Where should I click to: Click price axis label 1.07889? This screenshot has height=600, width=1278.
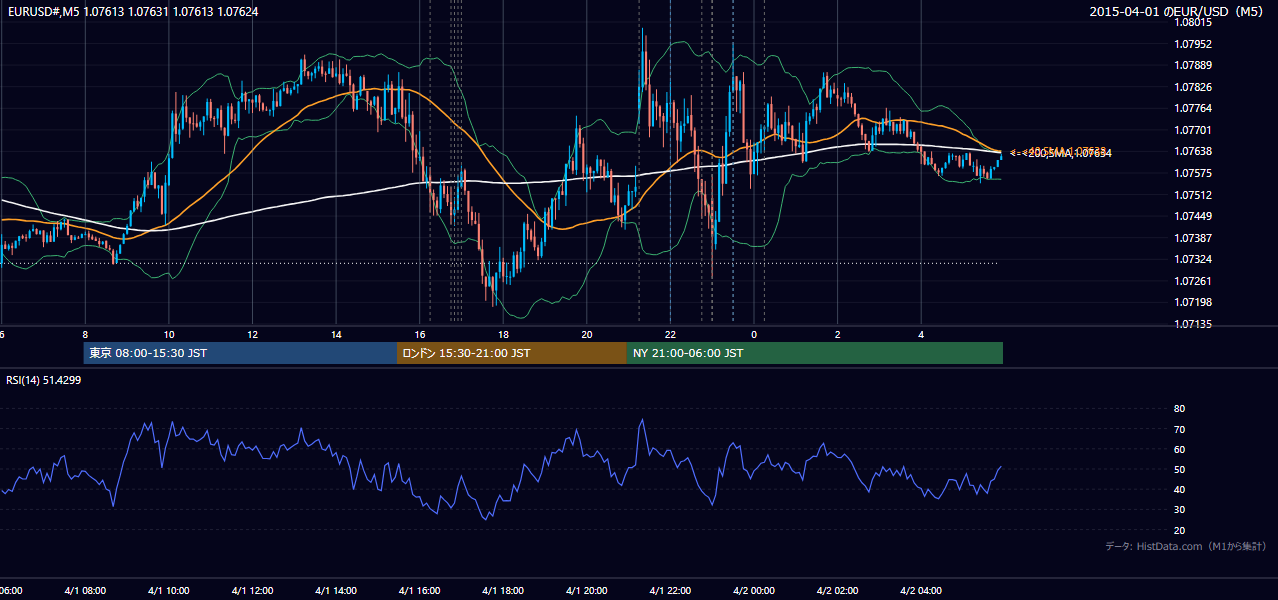click(1194, 65)
